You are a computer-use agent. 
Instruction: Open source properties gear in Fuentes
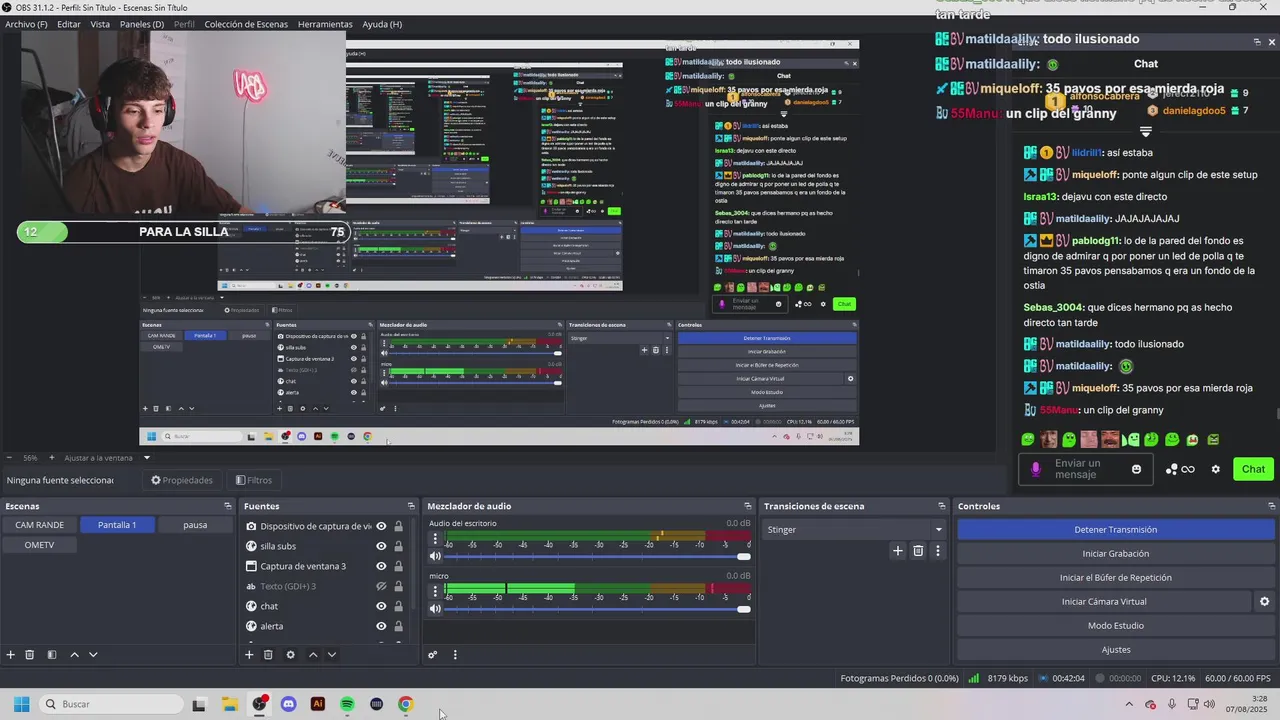(290, 655)
